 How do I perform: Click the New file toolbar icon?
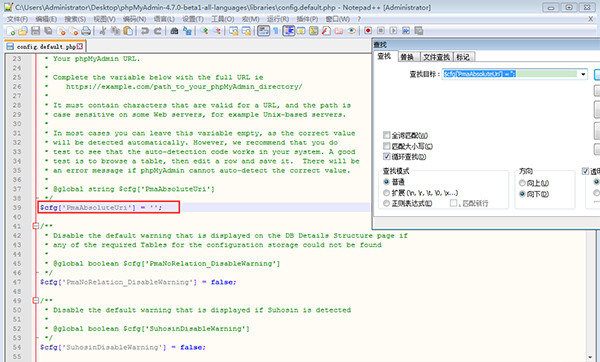click(x=11, y=31)
